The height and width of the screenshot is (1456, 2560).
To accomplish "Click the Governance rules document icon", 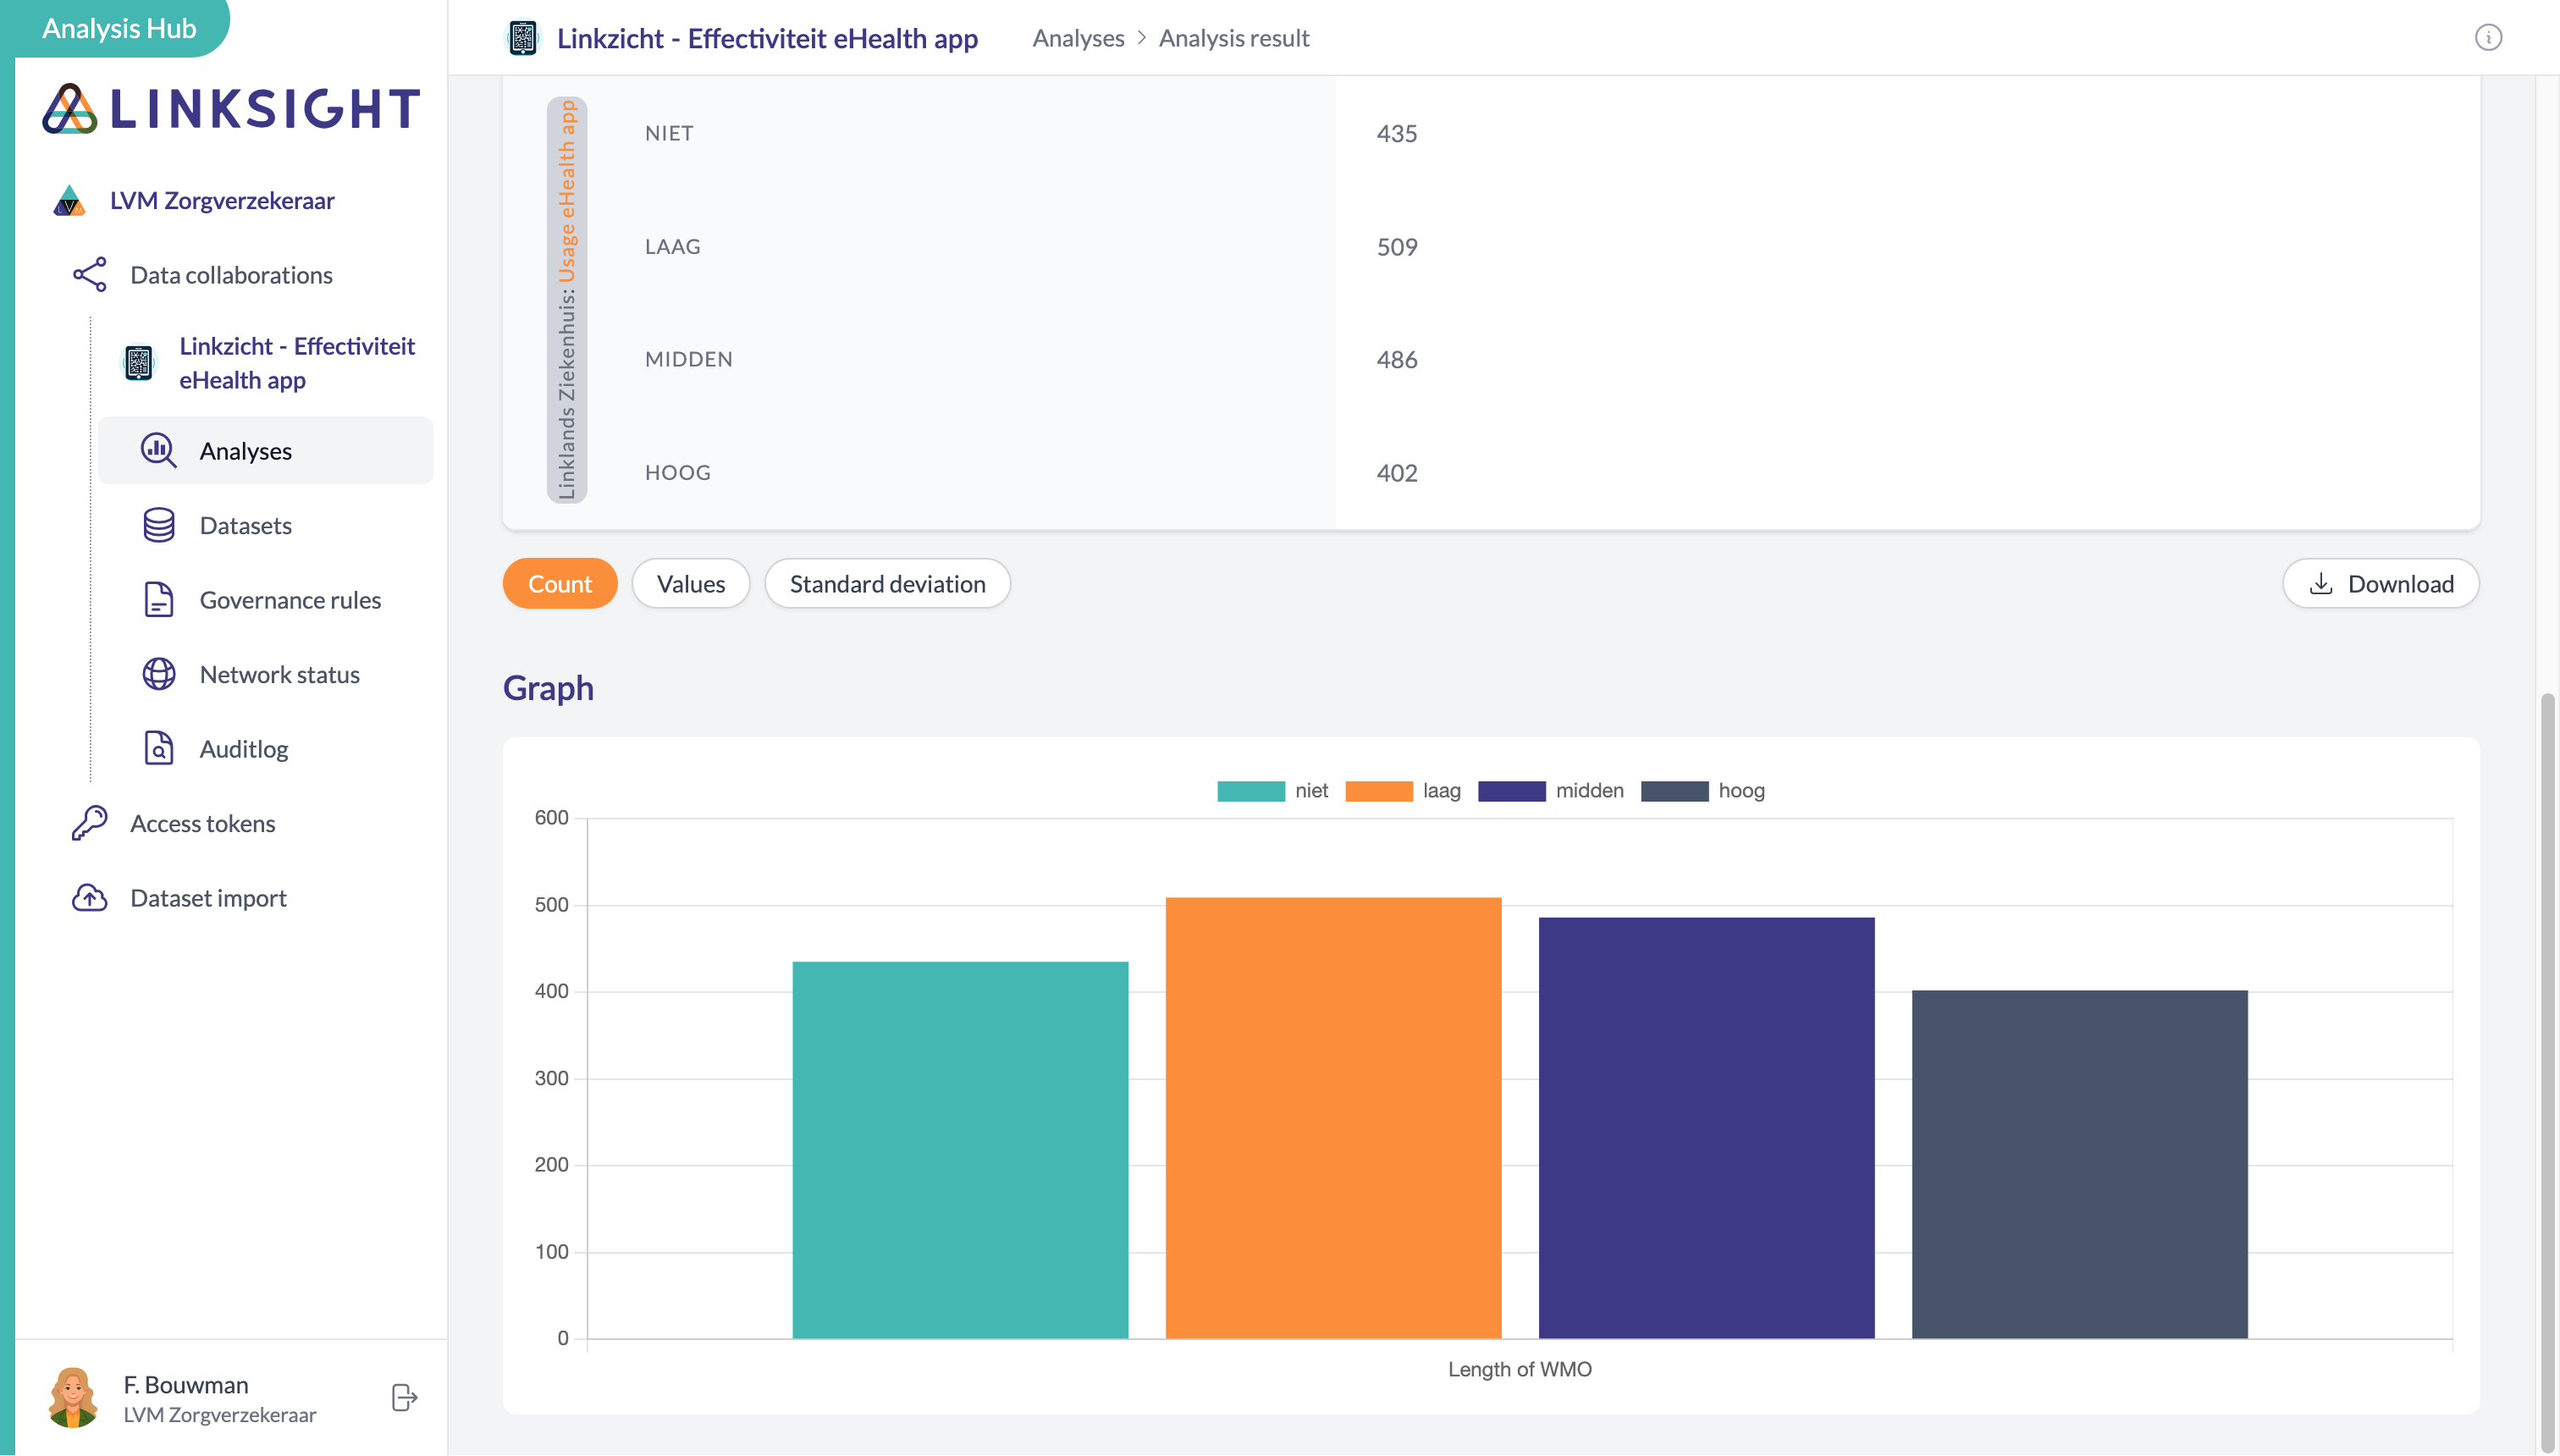I will point(158,599).
